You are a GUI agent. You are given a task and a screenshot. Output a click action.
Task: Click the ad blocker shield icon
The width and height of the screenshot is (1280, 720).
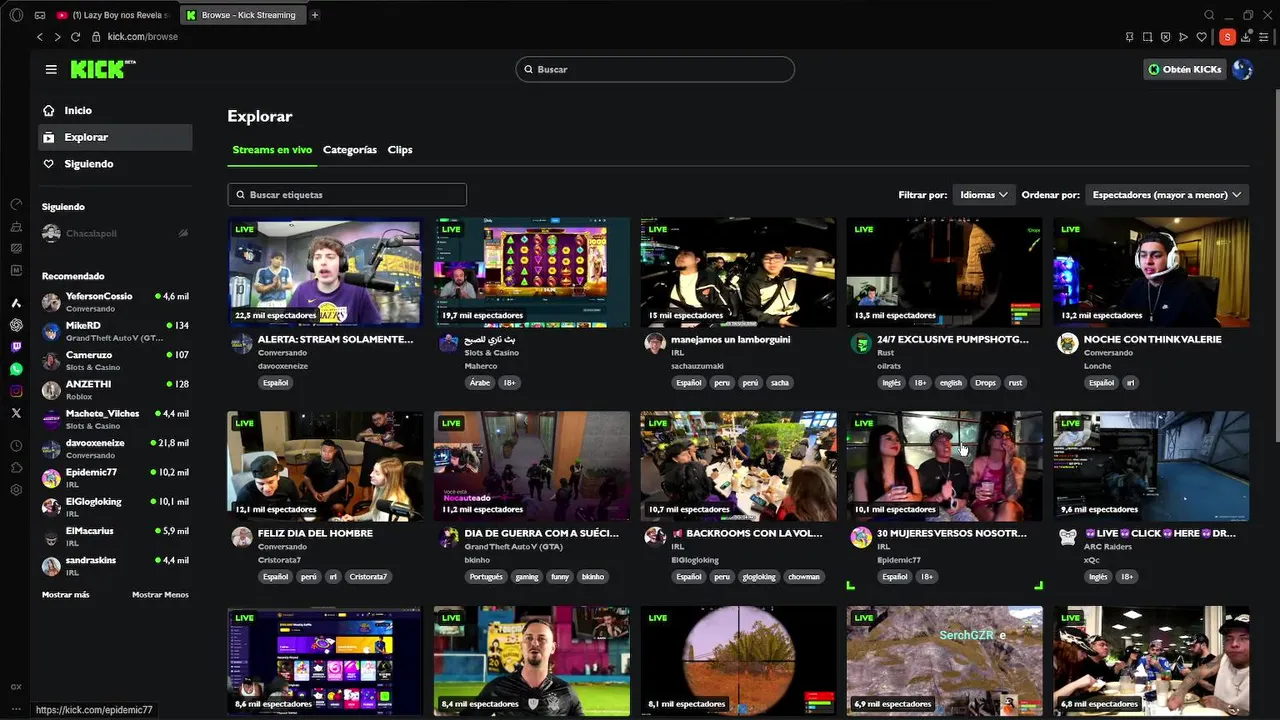1165,37
